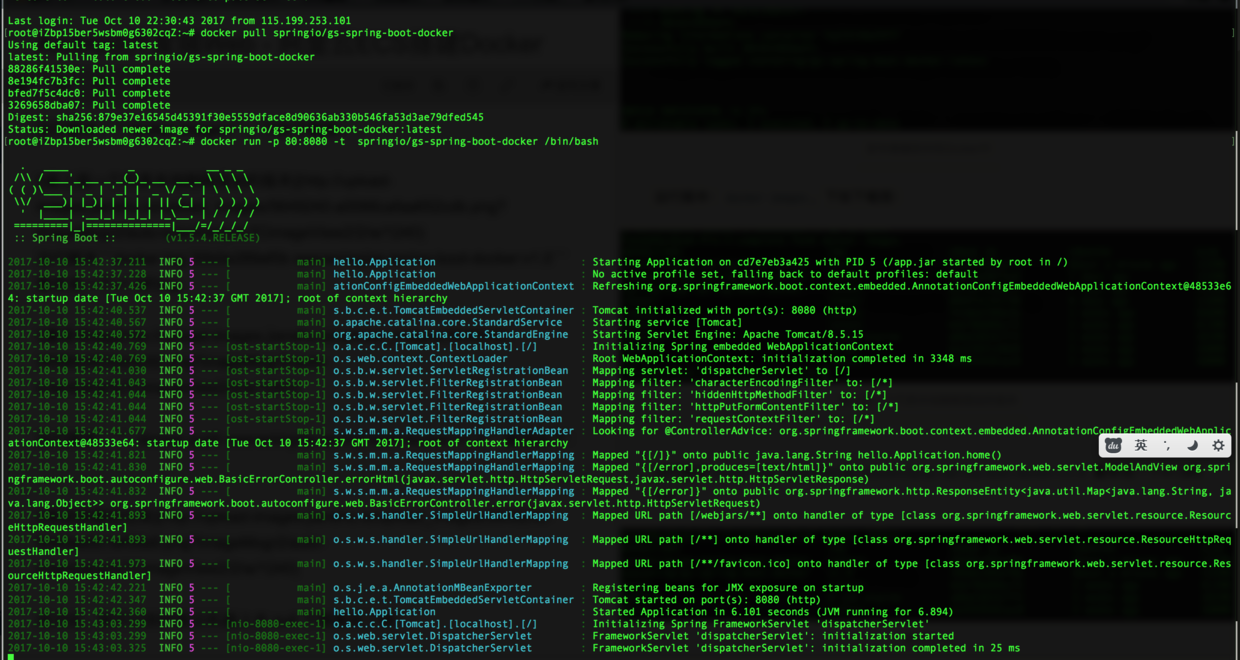The width and height of the screenshot is (1240, 660).
Task: Click the 'Last login' line at top
Action: tap(179, 21)
